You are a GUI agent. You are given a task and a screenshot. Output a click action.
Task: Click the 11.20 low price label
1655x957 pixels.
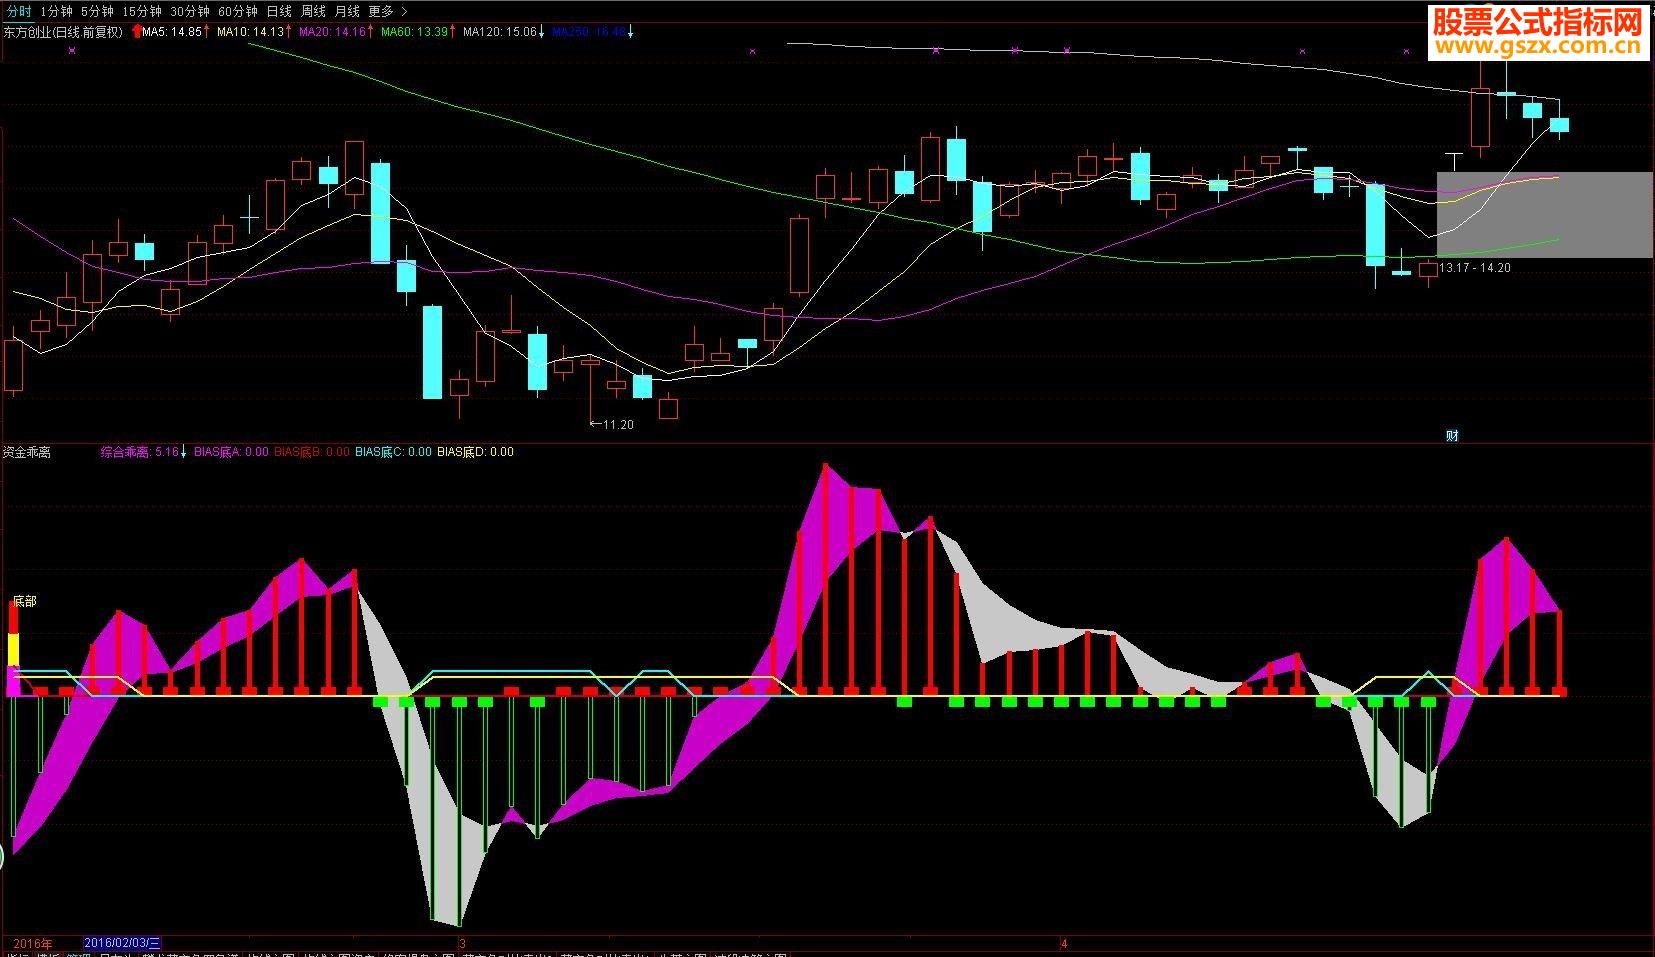tap(618, 425)
